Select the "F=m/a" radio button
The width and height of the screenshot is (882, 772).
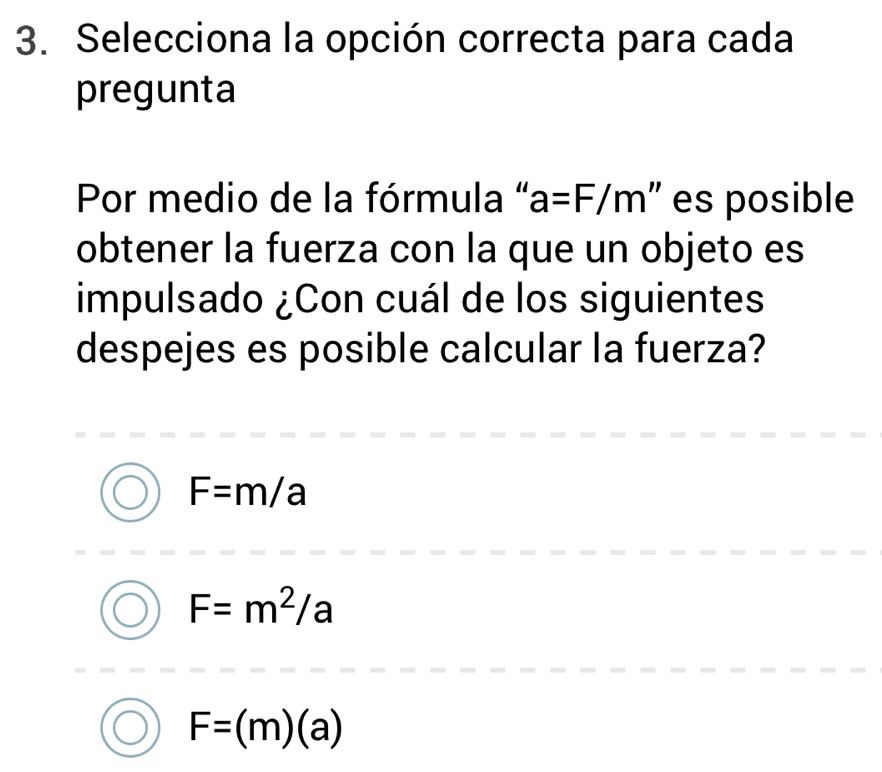point(129,491)
